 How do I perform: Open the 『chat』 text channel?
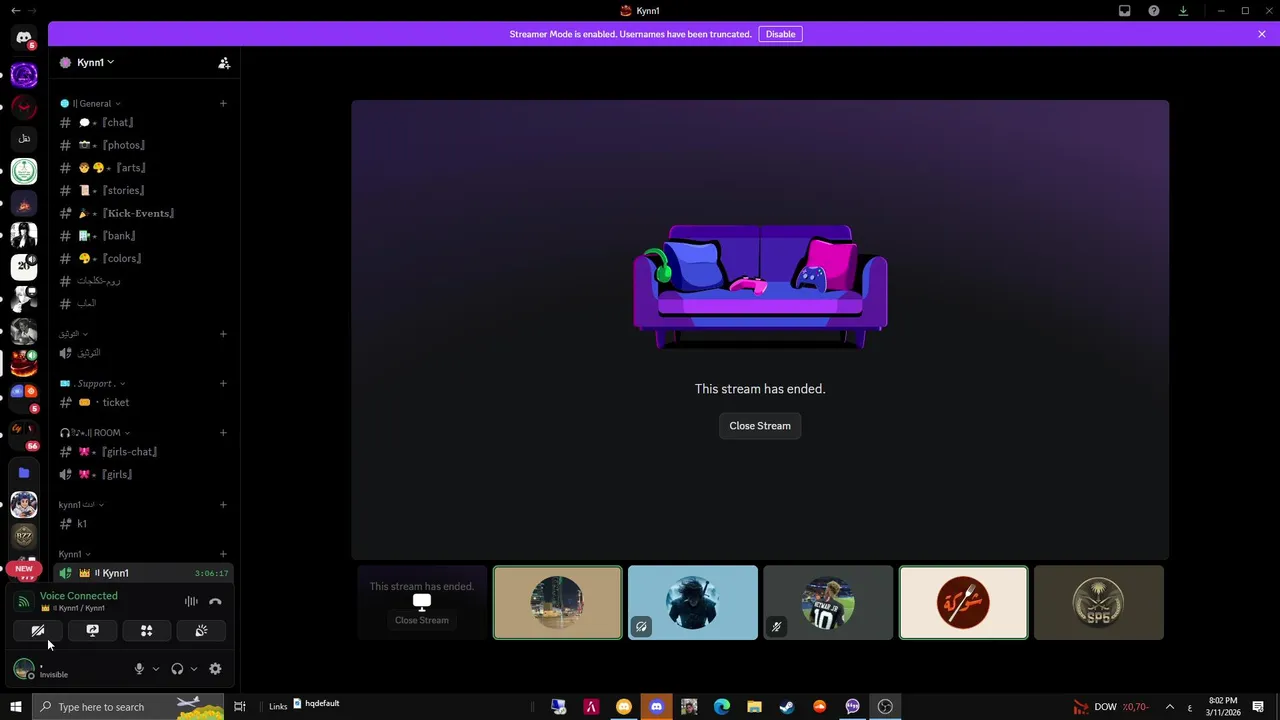(143, 122)
